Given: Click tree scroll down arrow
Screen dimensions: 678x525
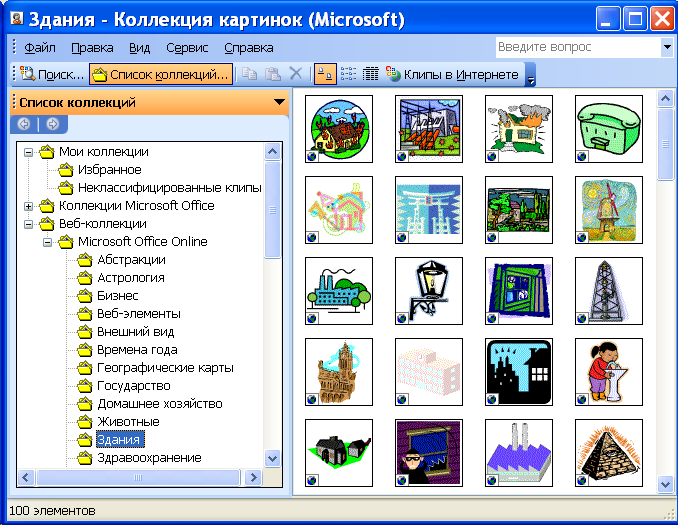Looking at the screenshot, I should (272, 458).
